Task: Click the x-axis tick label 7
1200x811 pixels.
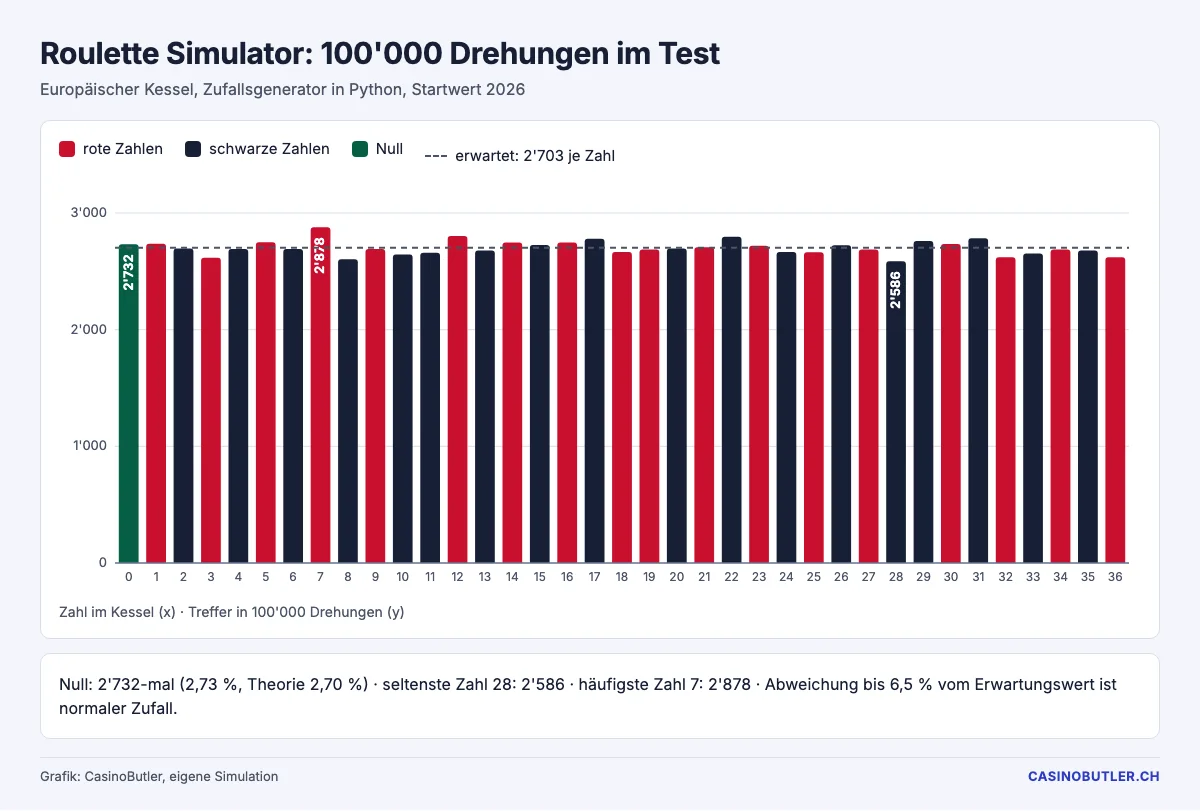Action: coord(320,577)
